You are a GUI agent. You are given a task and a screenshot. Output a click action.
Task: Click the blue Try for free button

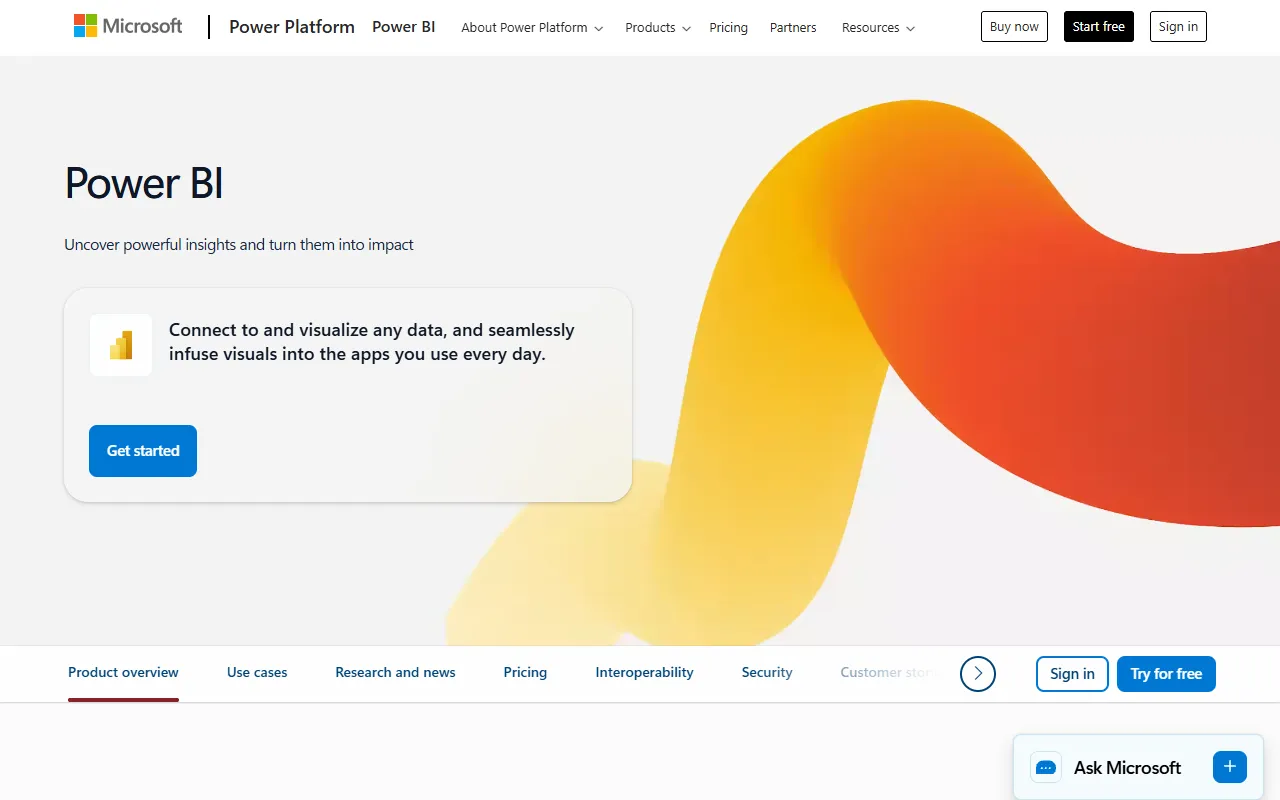[x=1166, y=674]
